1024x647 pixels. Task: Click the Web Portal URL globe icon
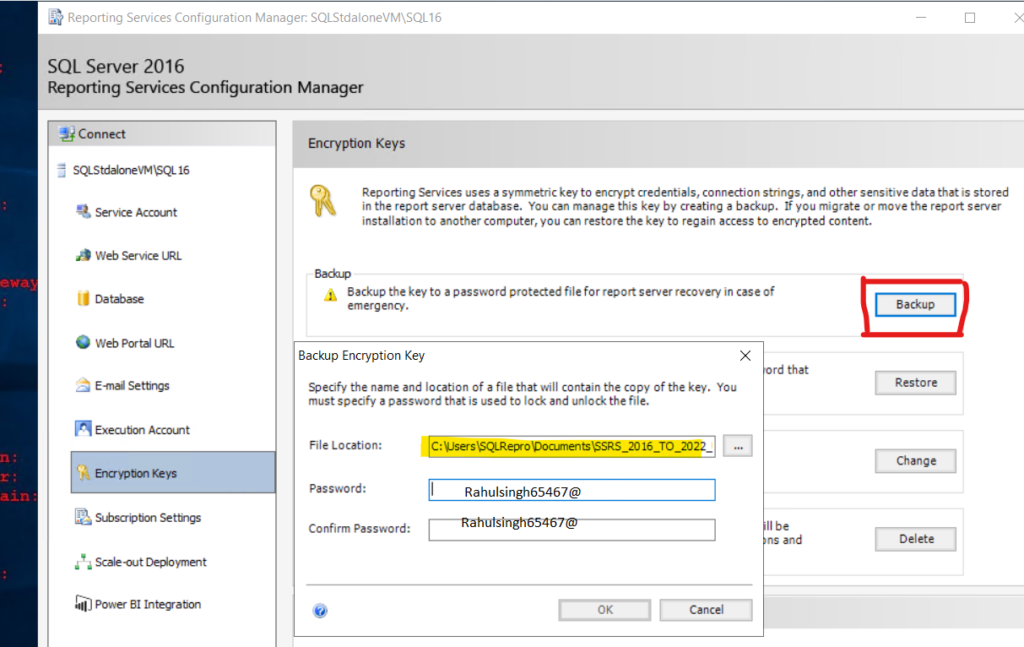point(83,342)
